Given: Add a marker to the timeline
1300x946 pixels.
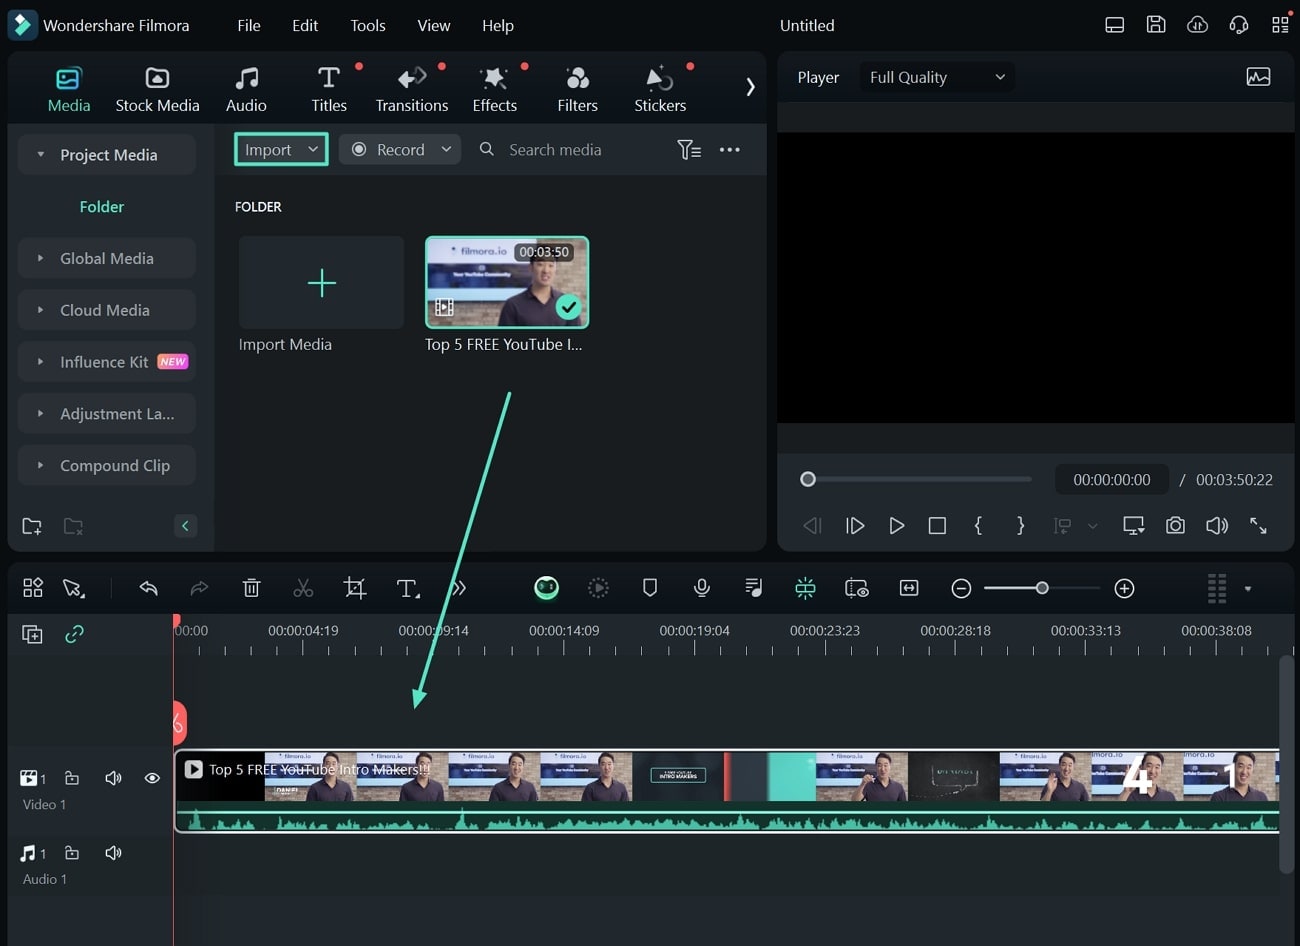Looking at the screenshot, I should coord(650,588).
